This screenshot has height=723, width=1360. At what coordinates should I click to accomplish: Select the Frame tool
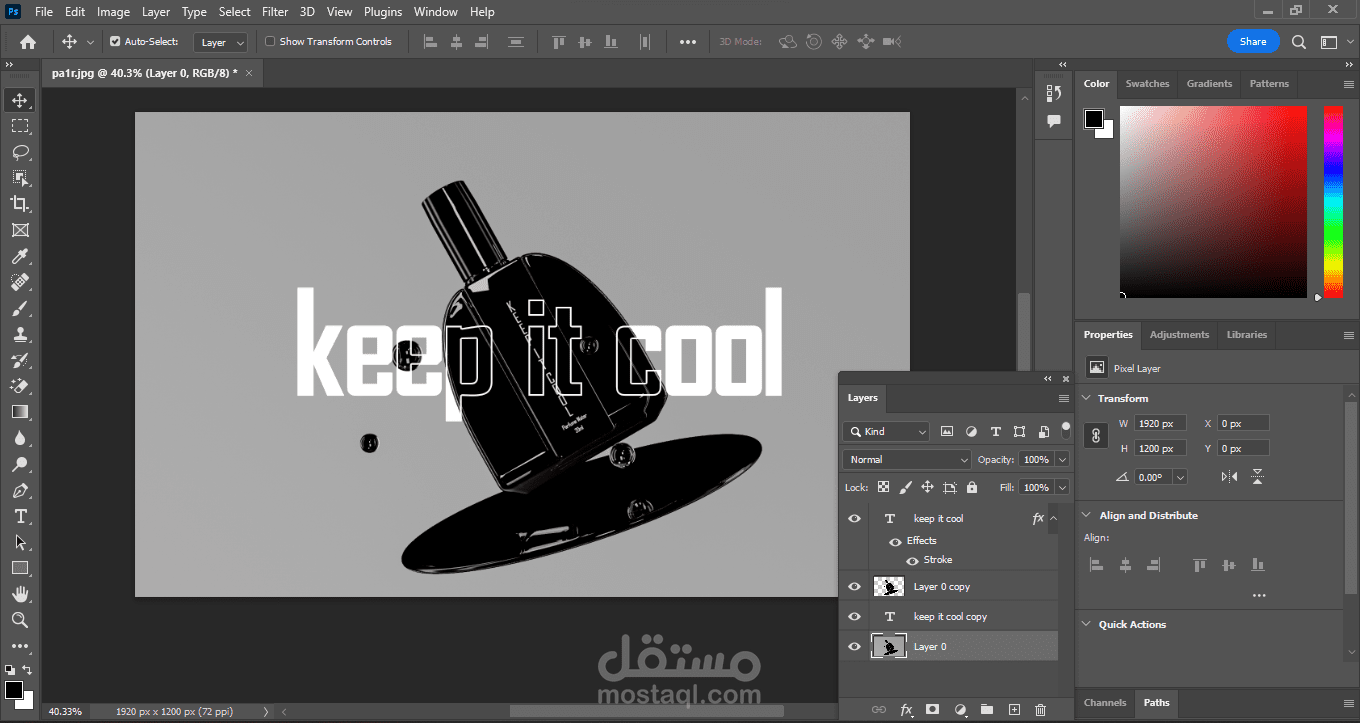point(19,230)
